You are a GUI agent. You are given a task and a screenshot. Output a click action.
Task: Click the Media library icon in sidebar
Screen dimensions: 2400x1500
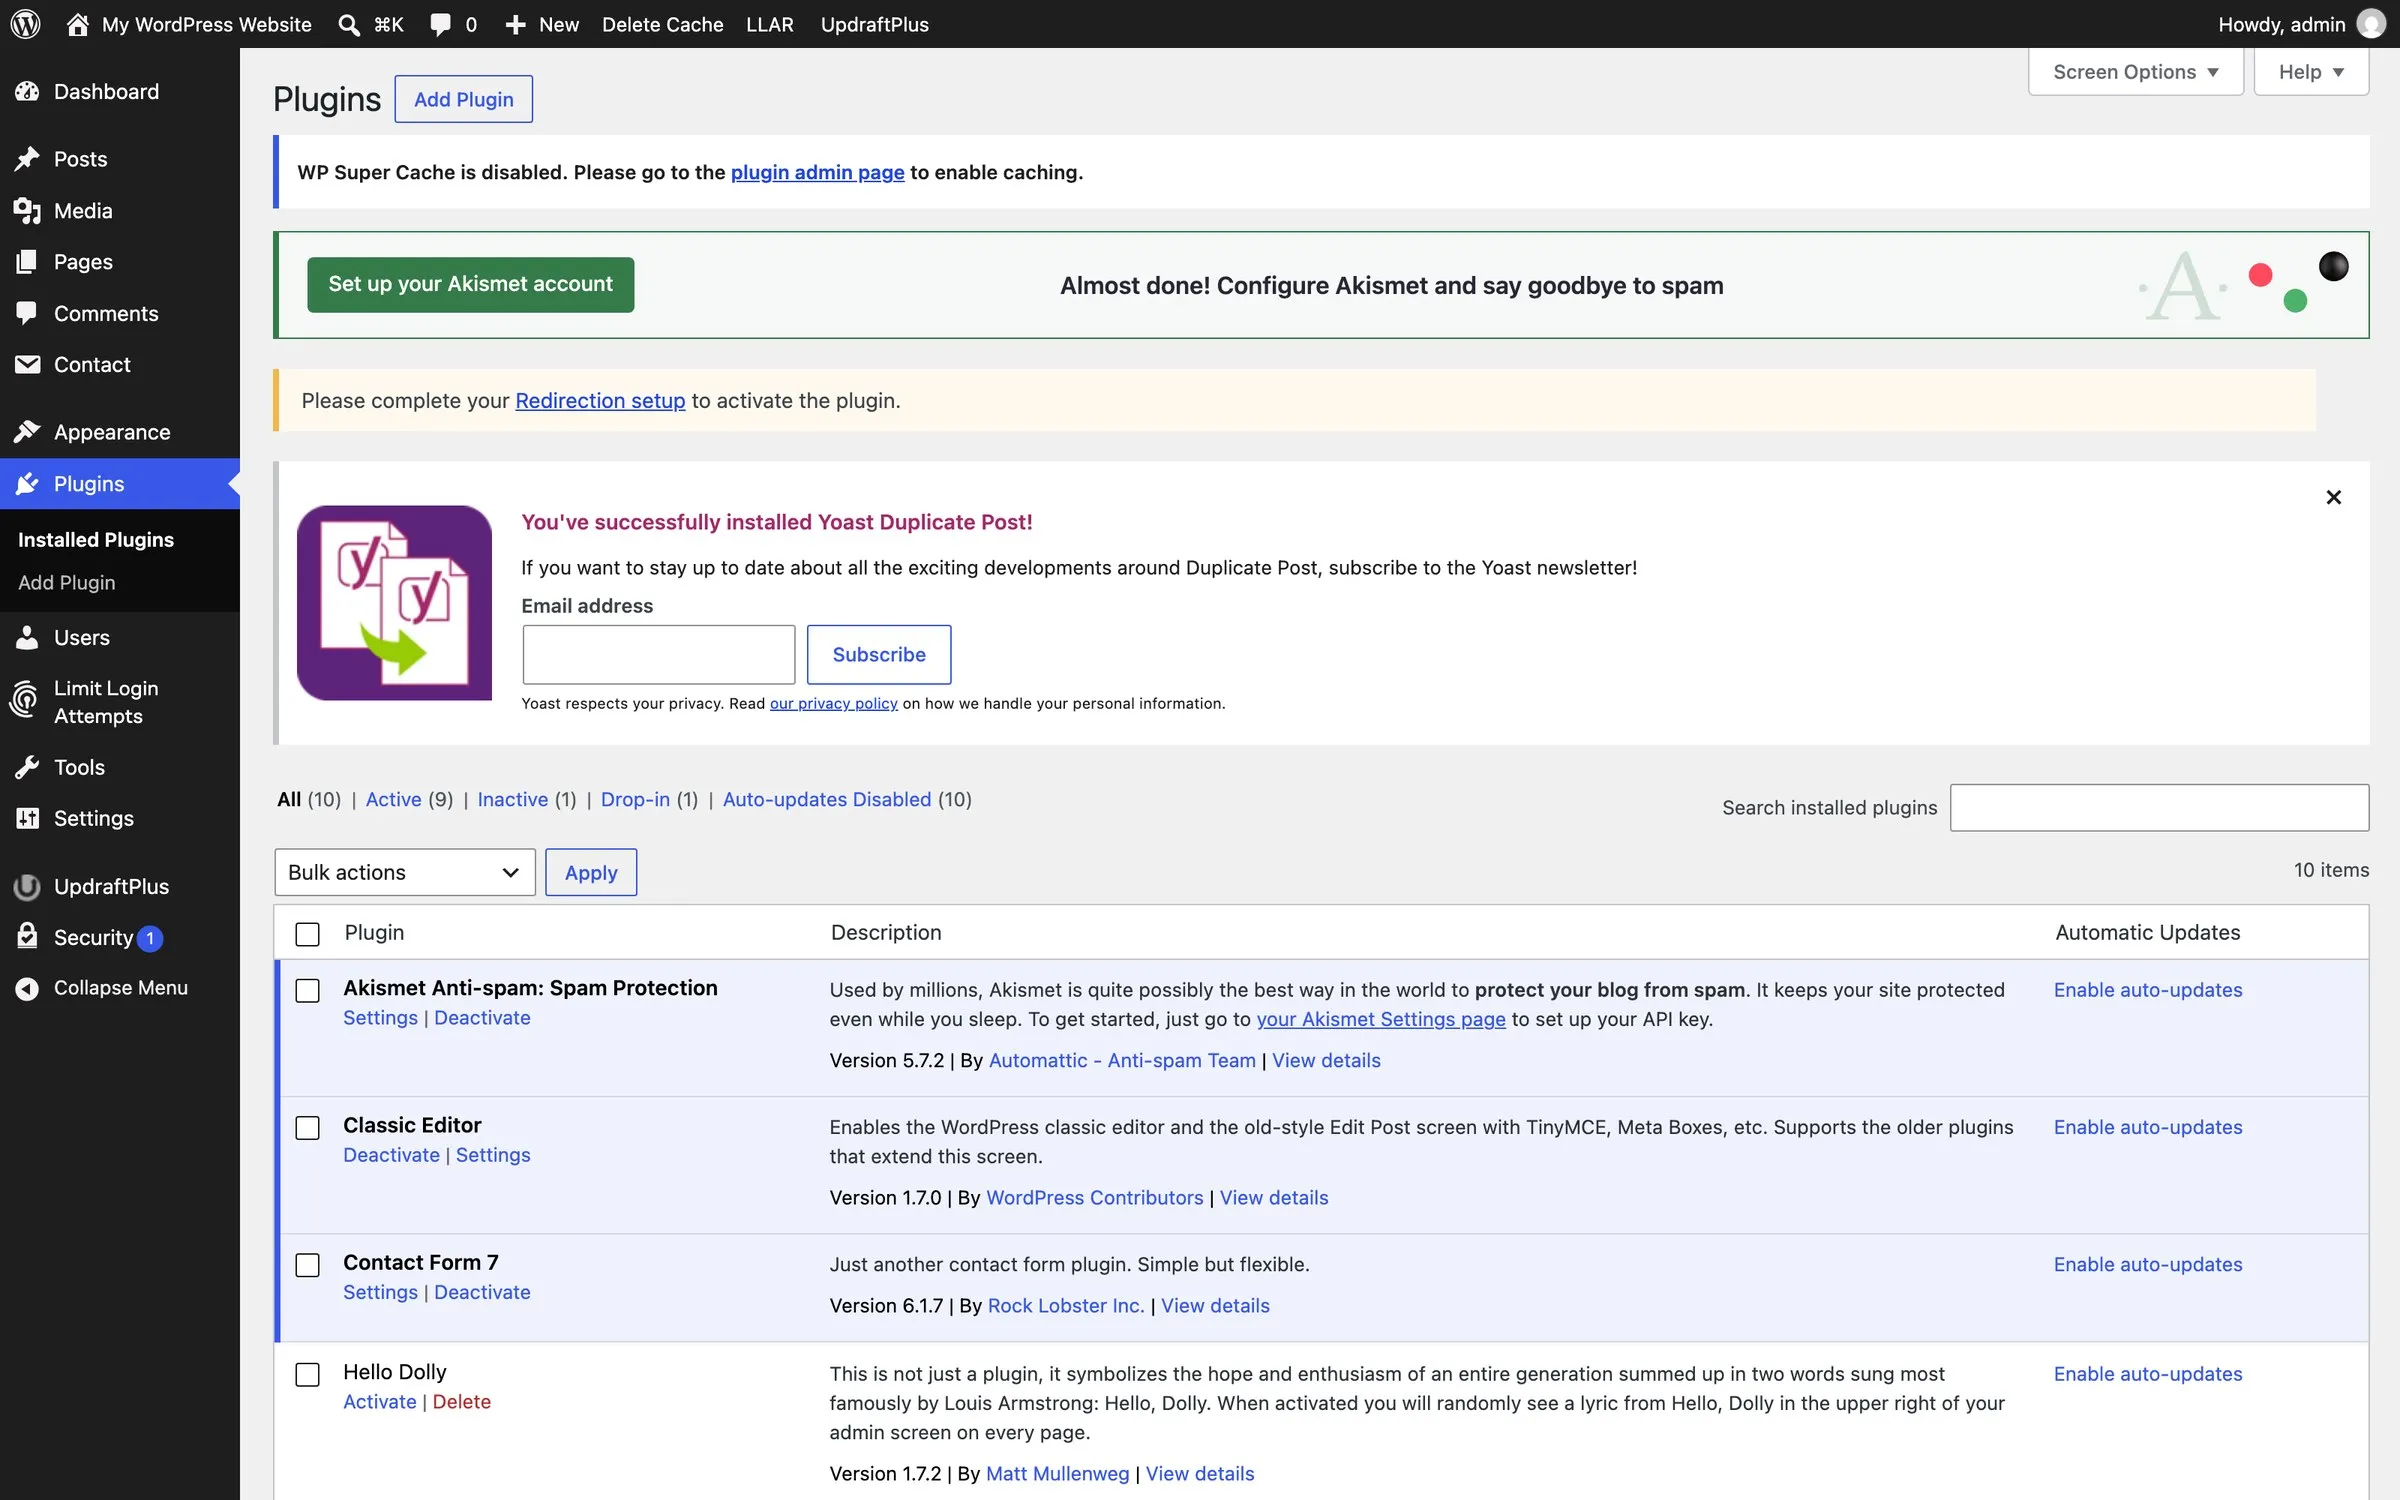click(27, 211)
